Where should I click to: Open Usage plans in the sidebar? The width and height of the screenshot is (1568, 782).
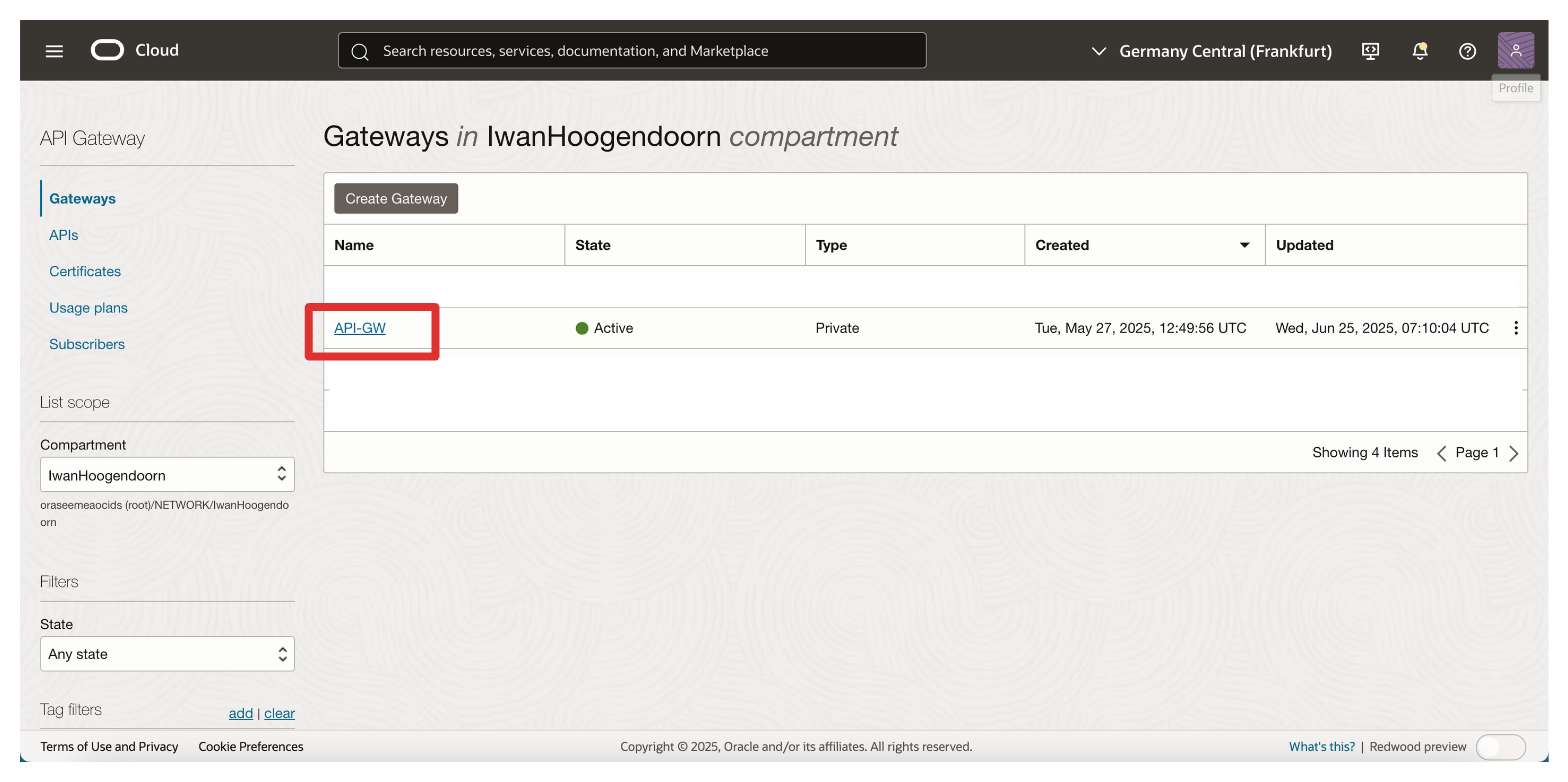point(89,308)
